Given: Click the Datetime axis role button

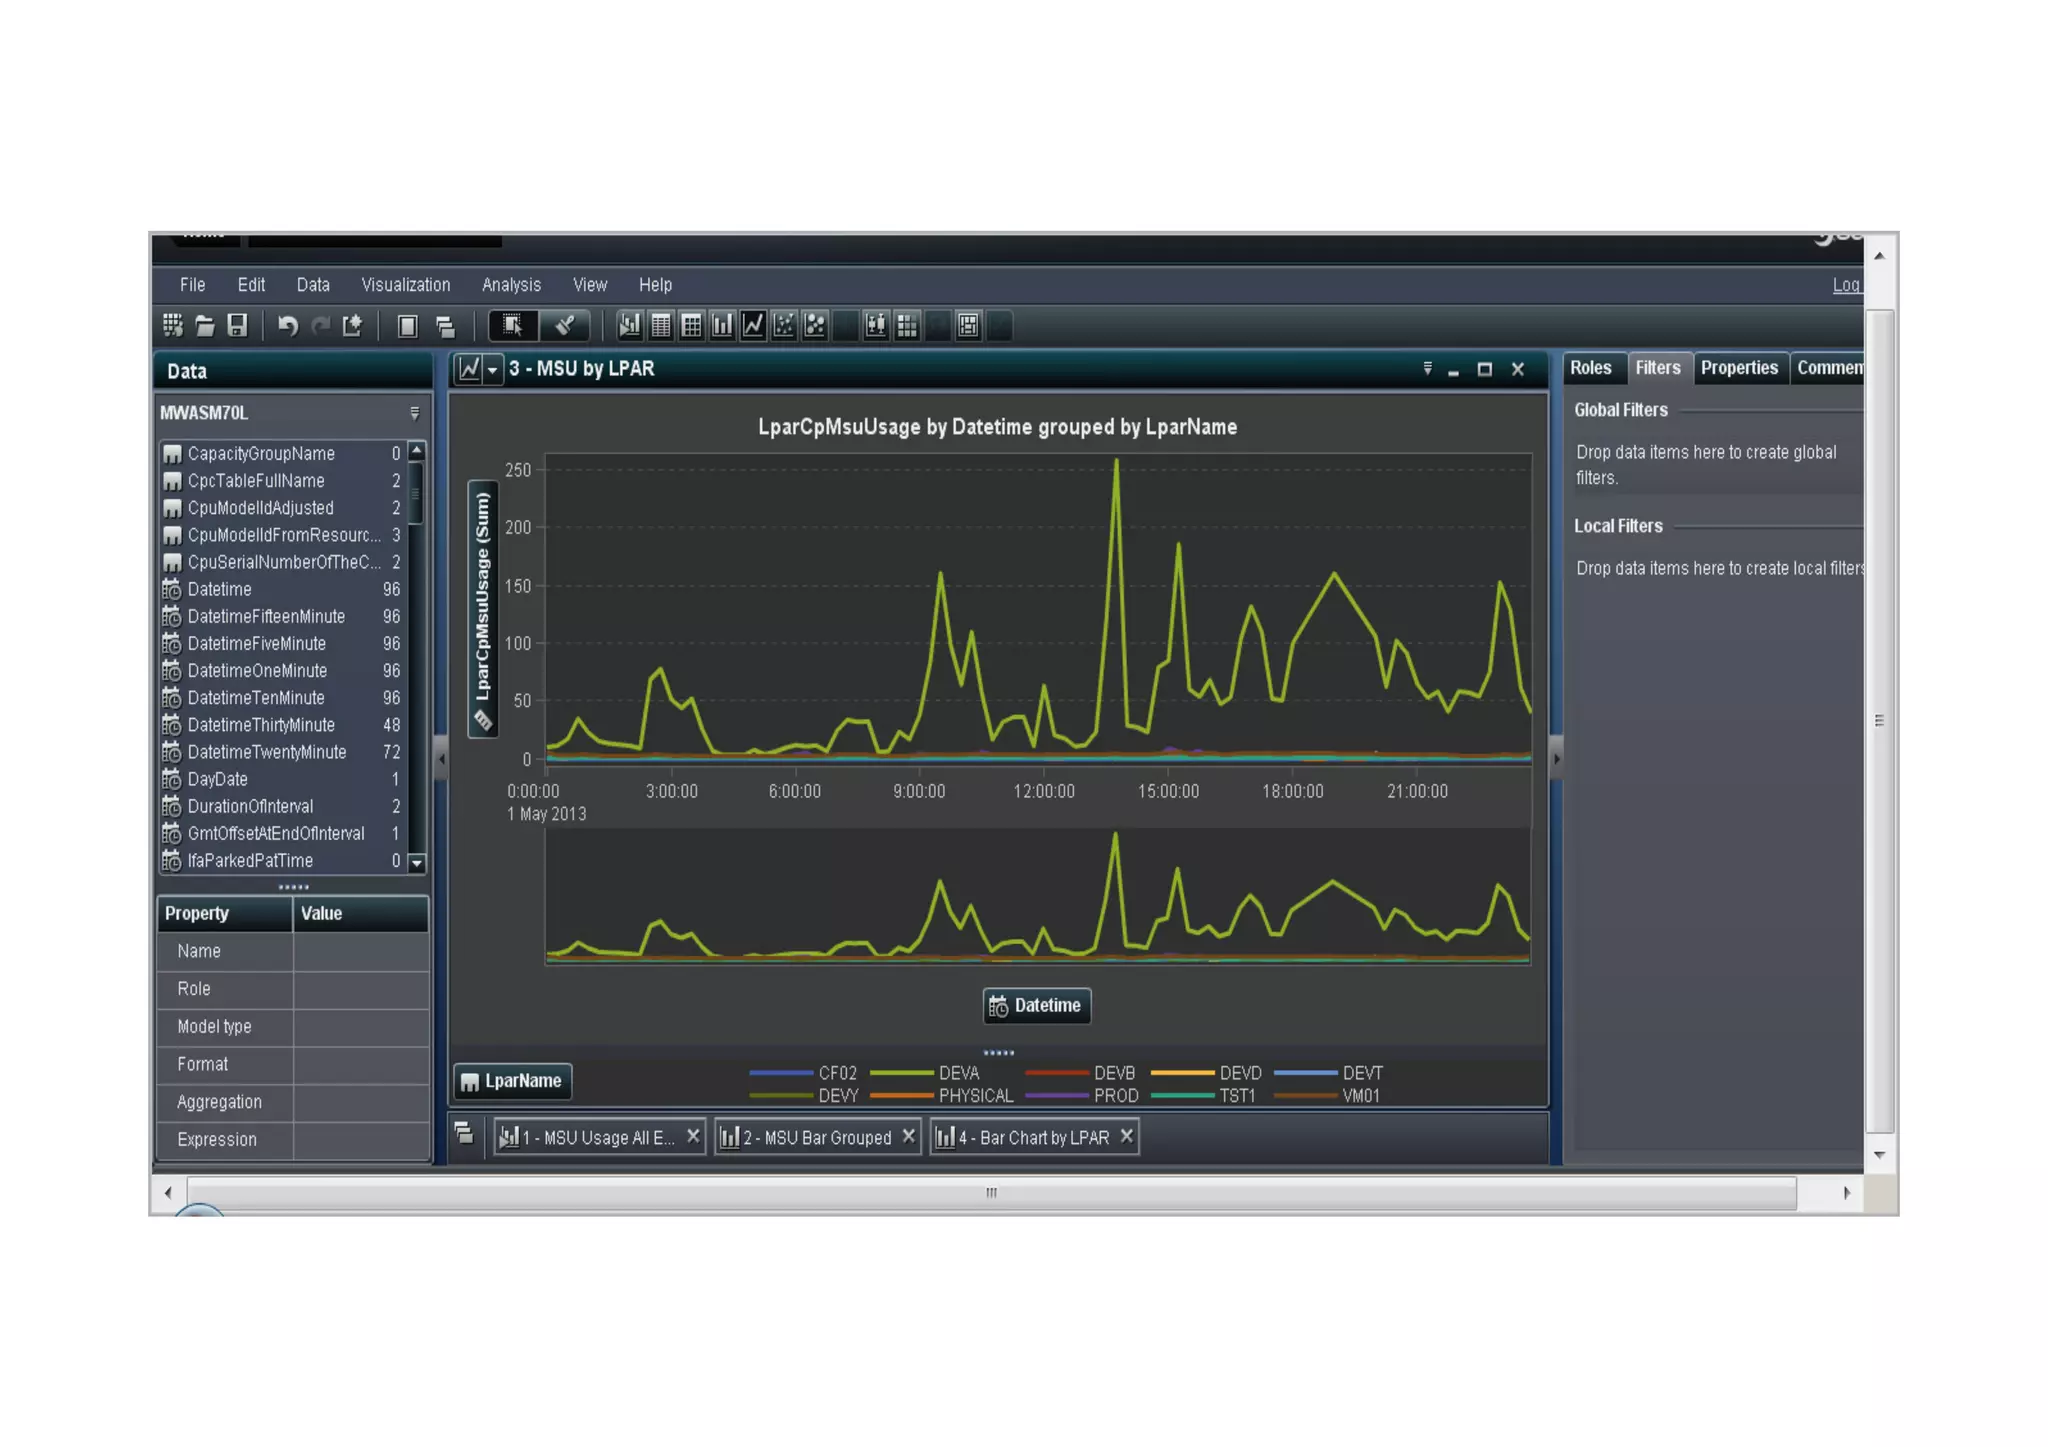Looking at the screenshot, I should point(1036,1006).
